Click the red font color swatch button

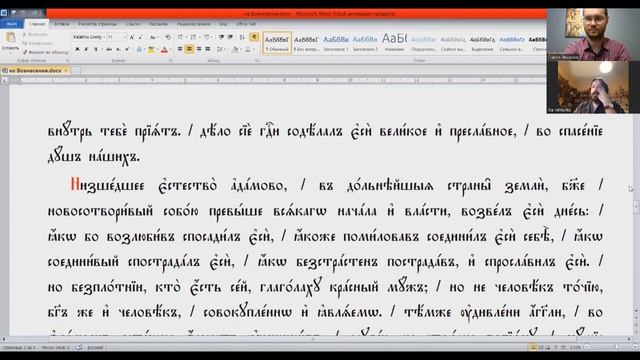(164, 49)
